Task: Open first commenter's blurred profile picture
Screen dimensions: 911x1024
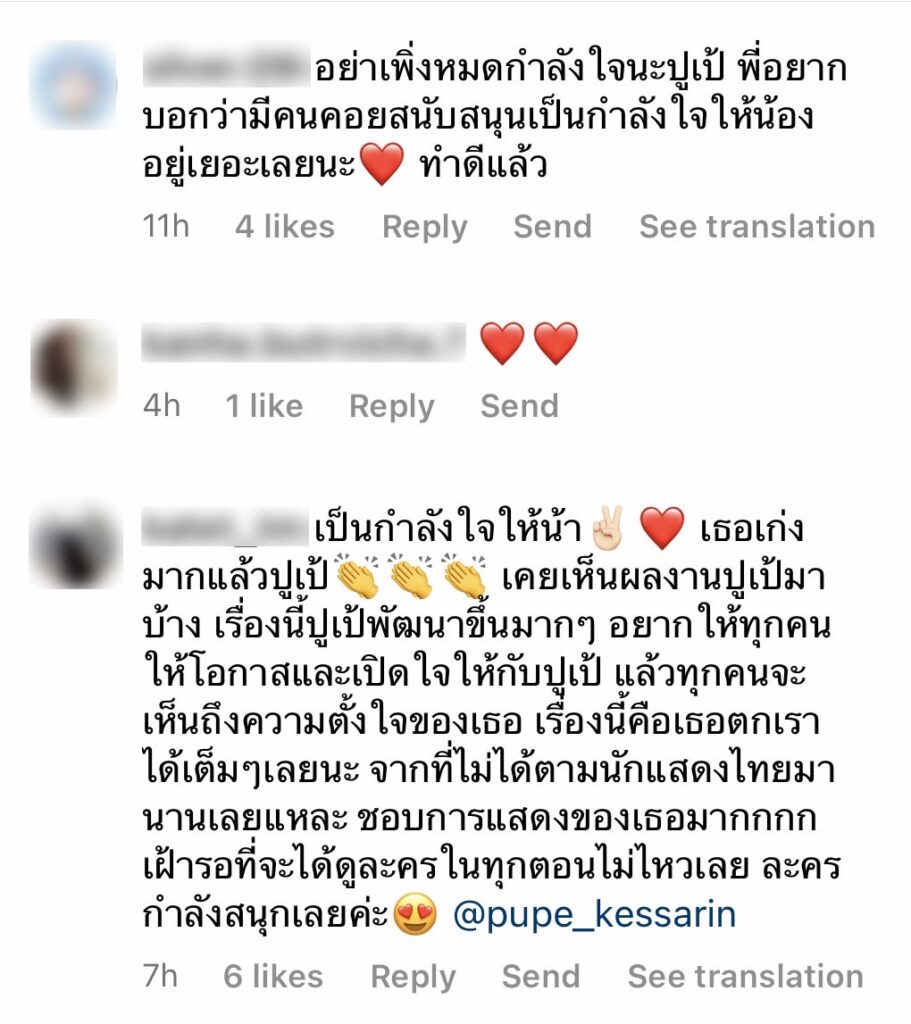Action: click(x=74, y=85)
